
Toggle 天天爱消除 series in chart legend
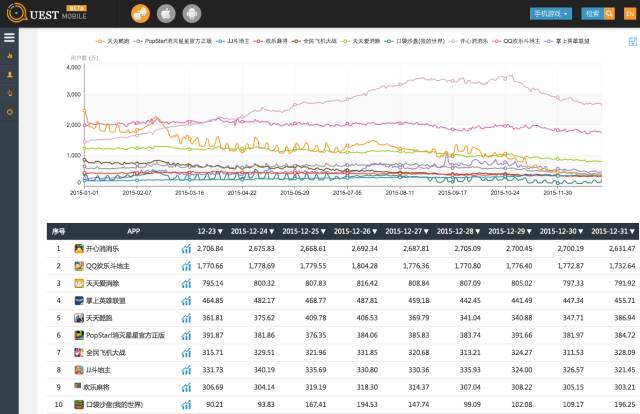361,41
